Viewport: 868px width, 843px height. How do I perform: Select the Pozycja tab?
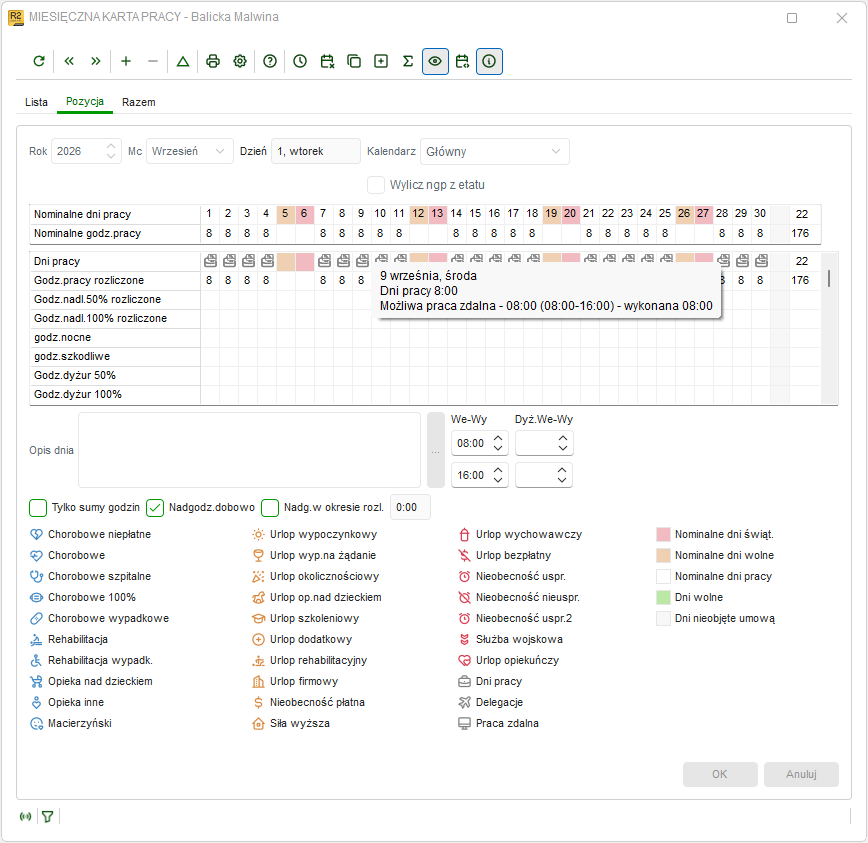click(85, 102)
